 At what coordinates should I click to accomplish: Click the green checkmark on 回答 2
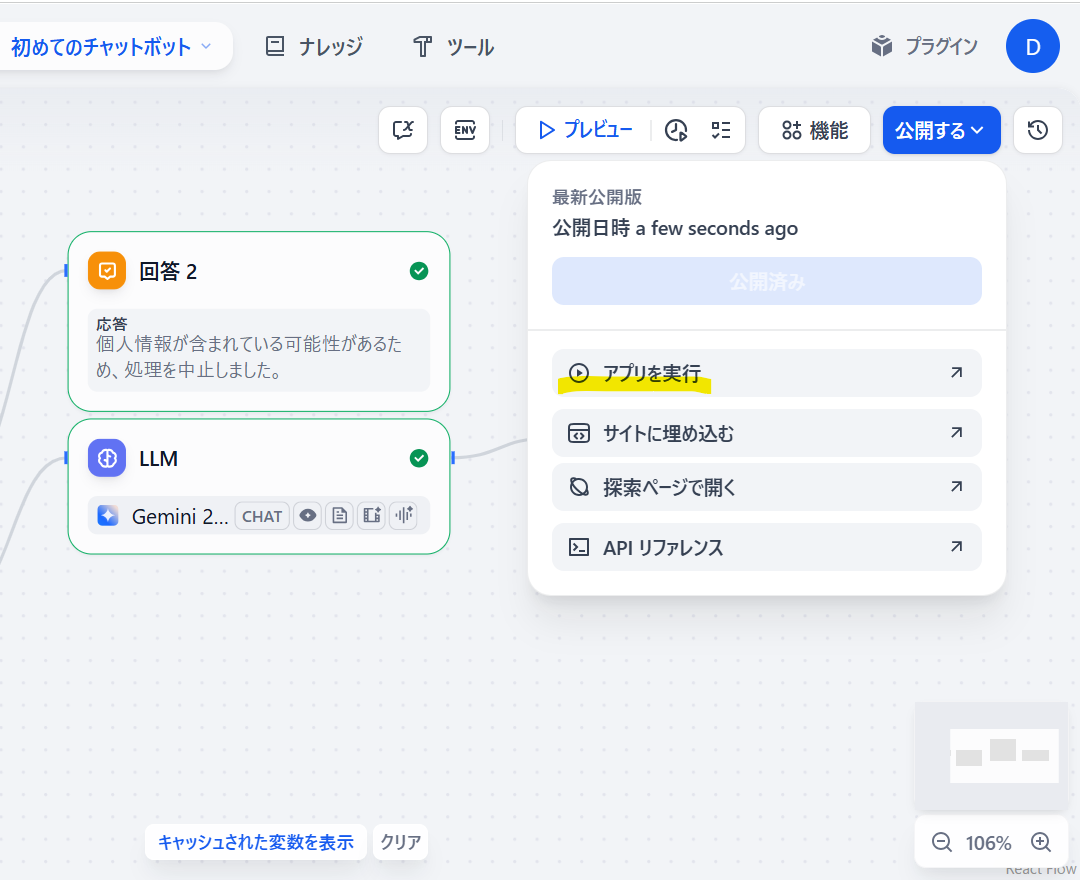coord(419,271)
